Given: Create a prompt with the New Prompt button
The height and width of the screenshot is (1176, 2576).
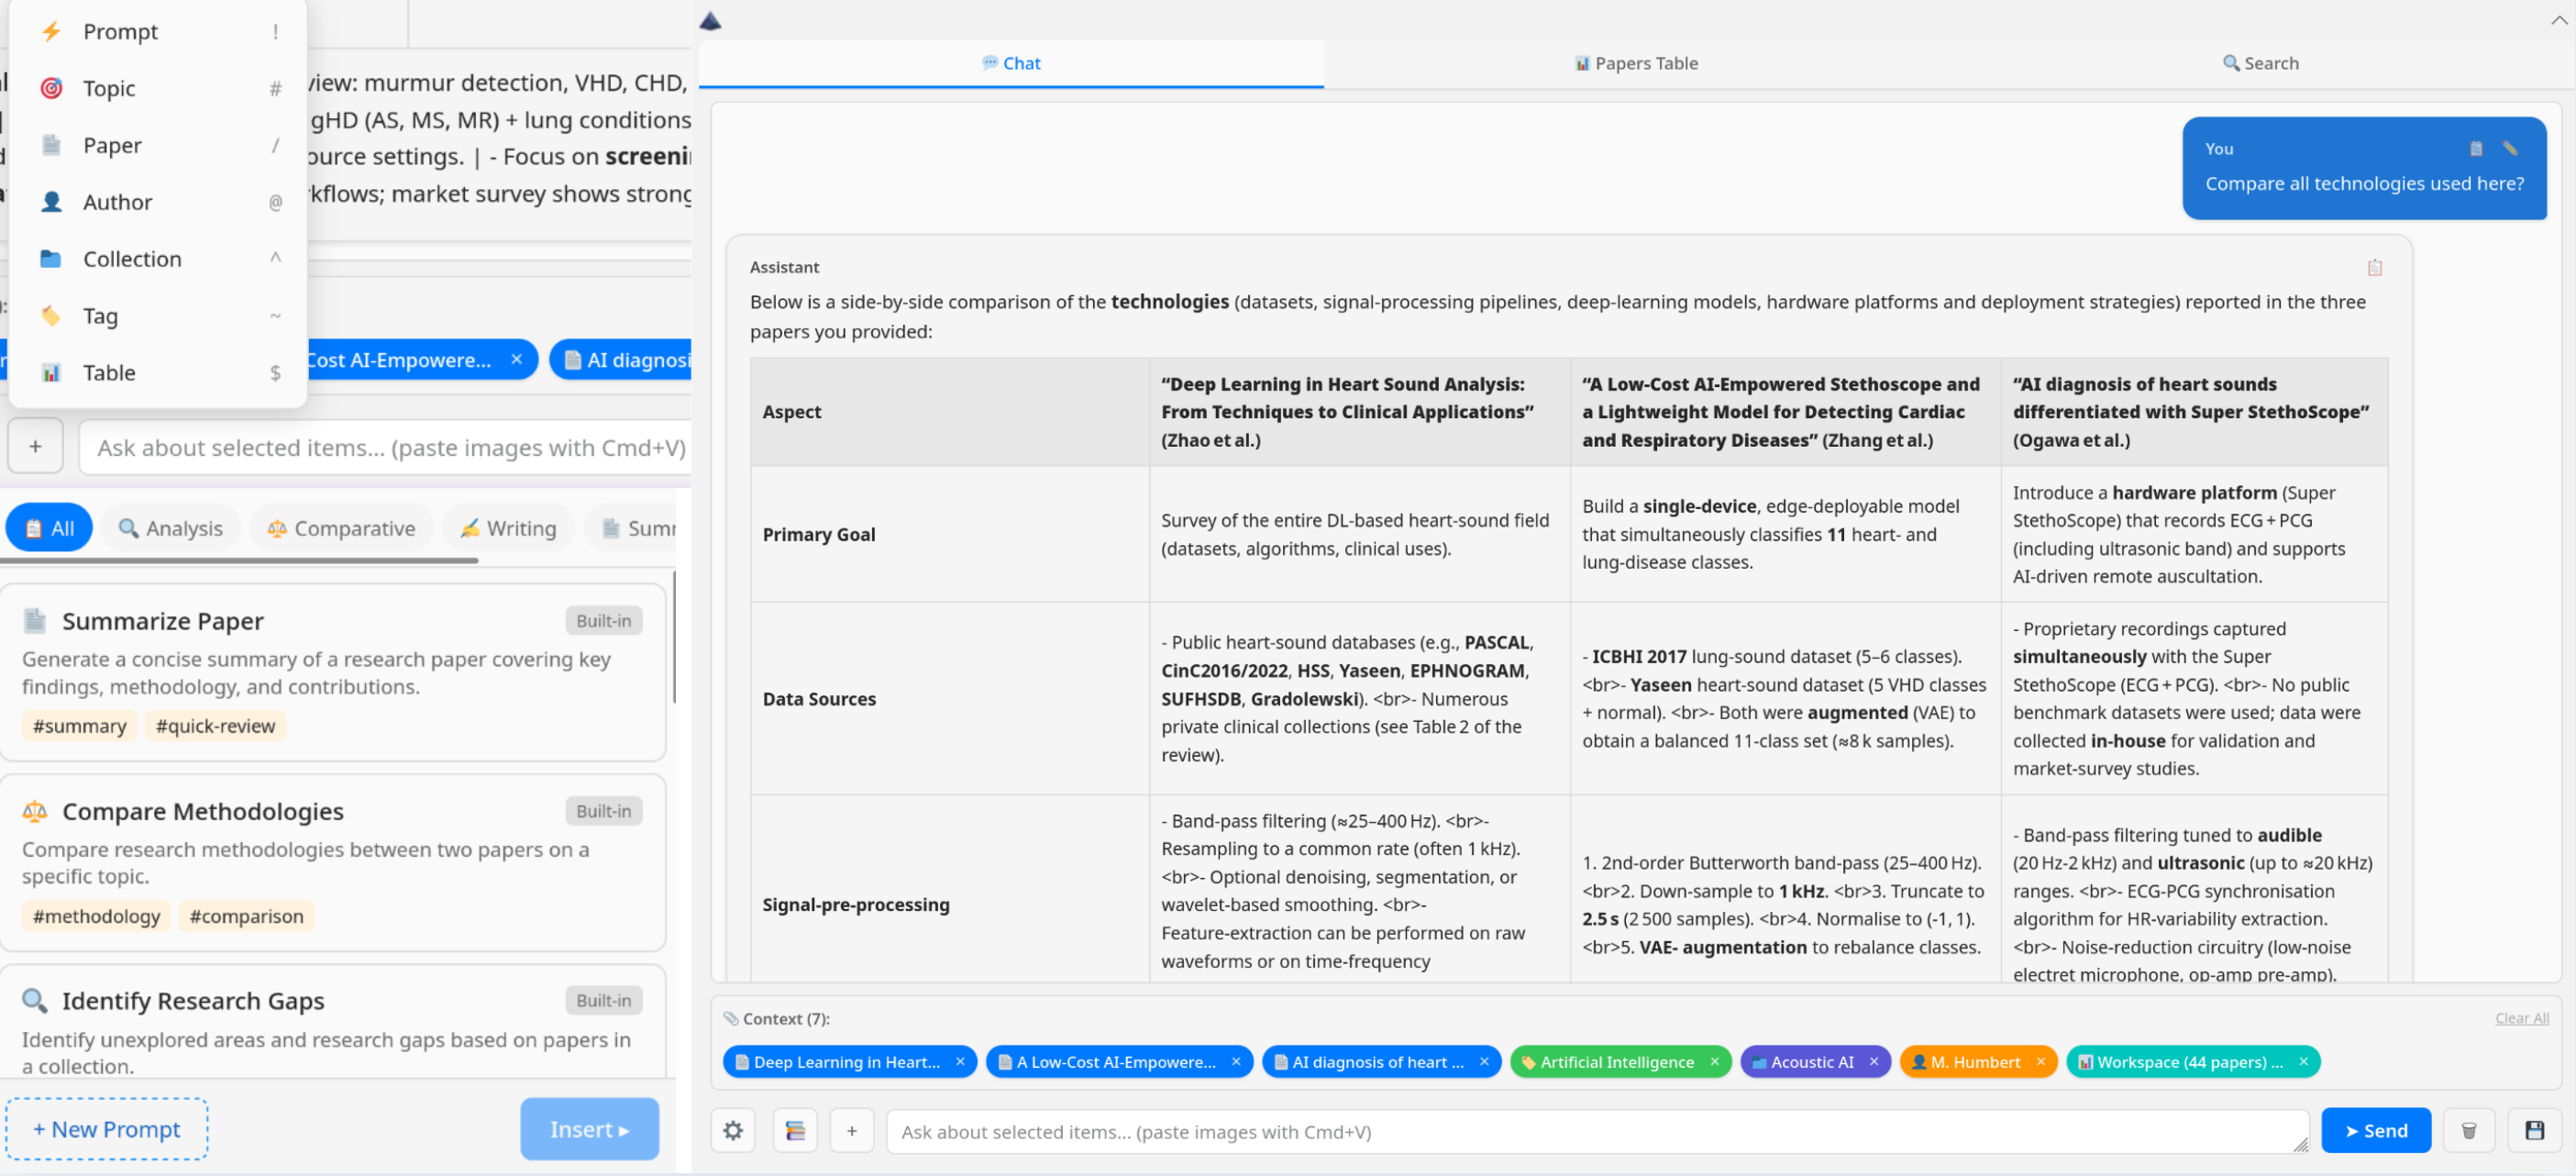Looking at the screenshot, I should click(x=107, y=1128).
